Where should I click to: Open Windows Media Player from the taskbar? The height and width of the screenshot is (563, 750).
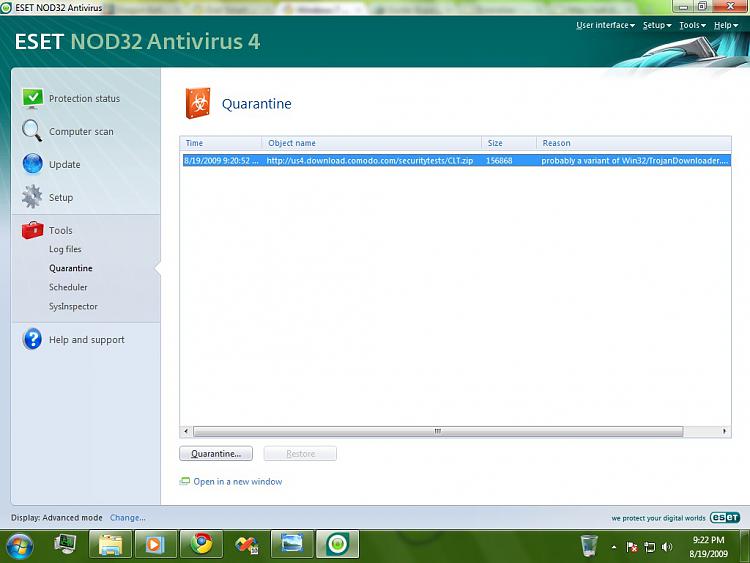[155, 544]
